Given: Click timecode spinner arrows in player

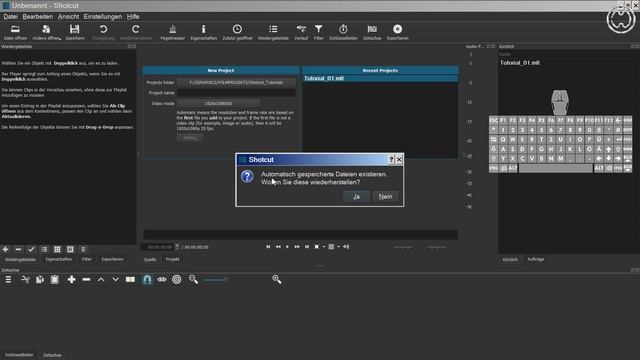Looking at the screenshot, I should tap(177, 247).
